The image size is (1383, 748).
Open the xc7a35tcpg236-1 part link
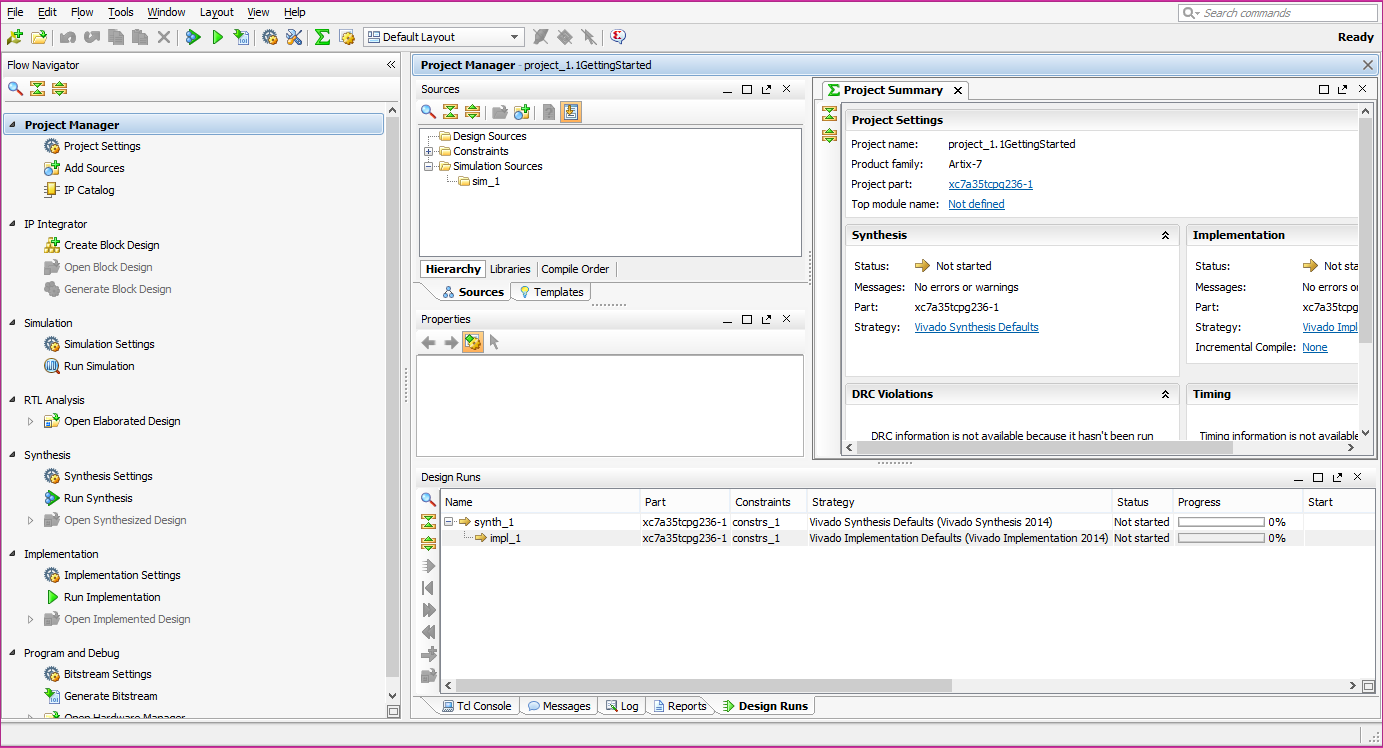[x=989, y=183]
